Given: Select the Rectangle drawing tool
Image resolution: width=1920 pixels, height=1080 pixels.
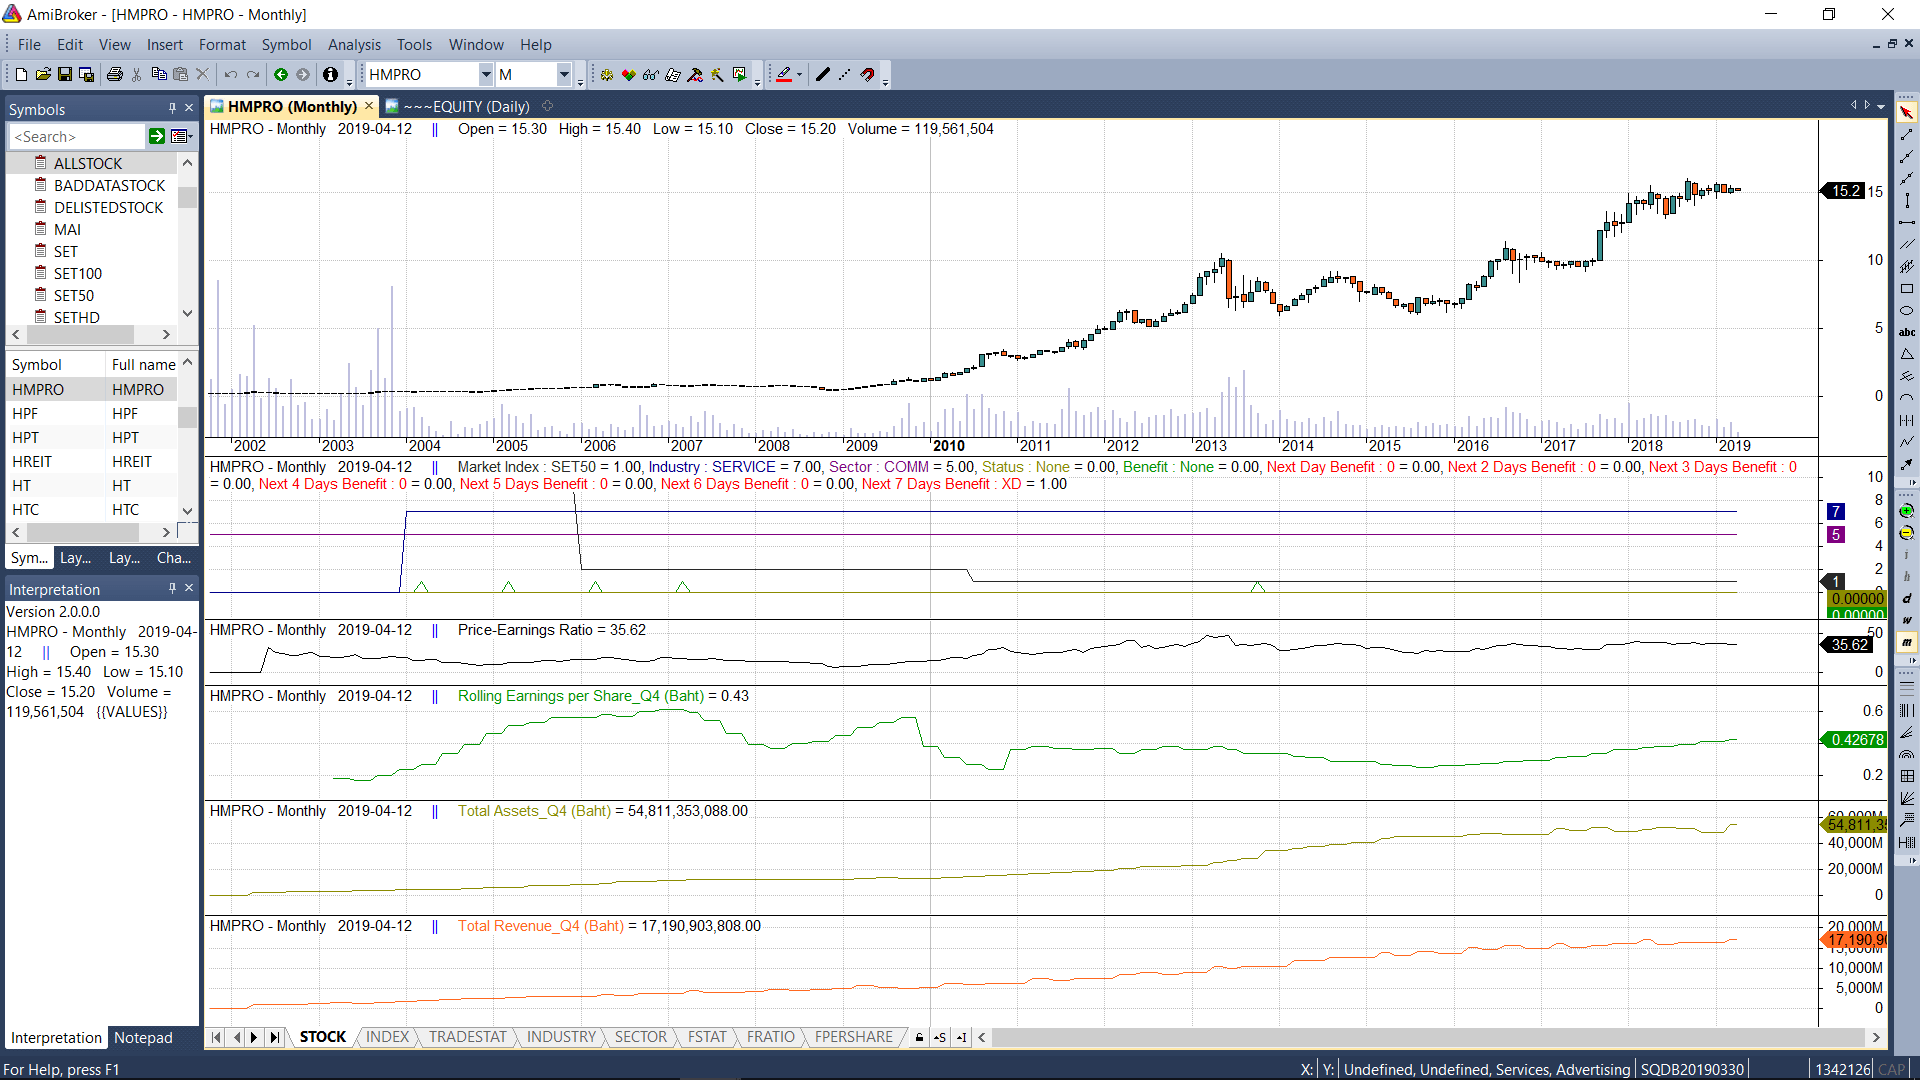Looking at the screenshot, I should tap(1907, 289).
